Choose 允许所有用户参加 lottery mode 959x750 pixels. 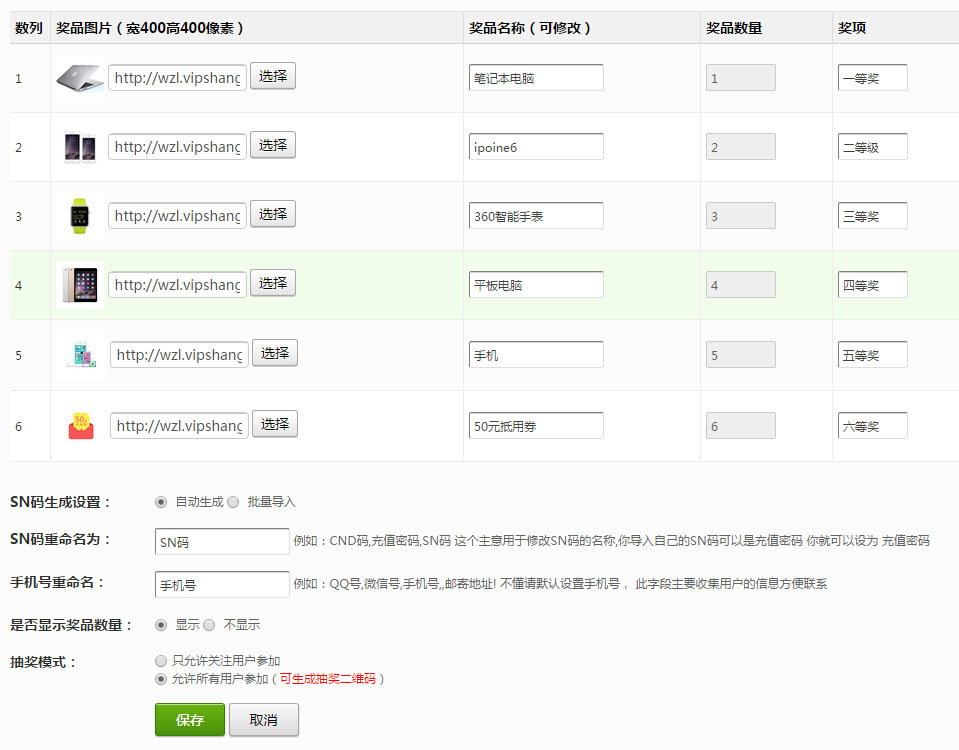[x=161, y=679]
